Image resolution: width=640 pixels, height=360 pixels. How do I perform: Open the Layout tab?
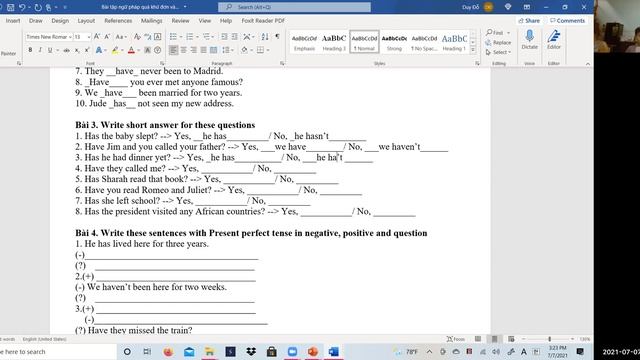86,20
